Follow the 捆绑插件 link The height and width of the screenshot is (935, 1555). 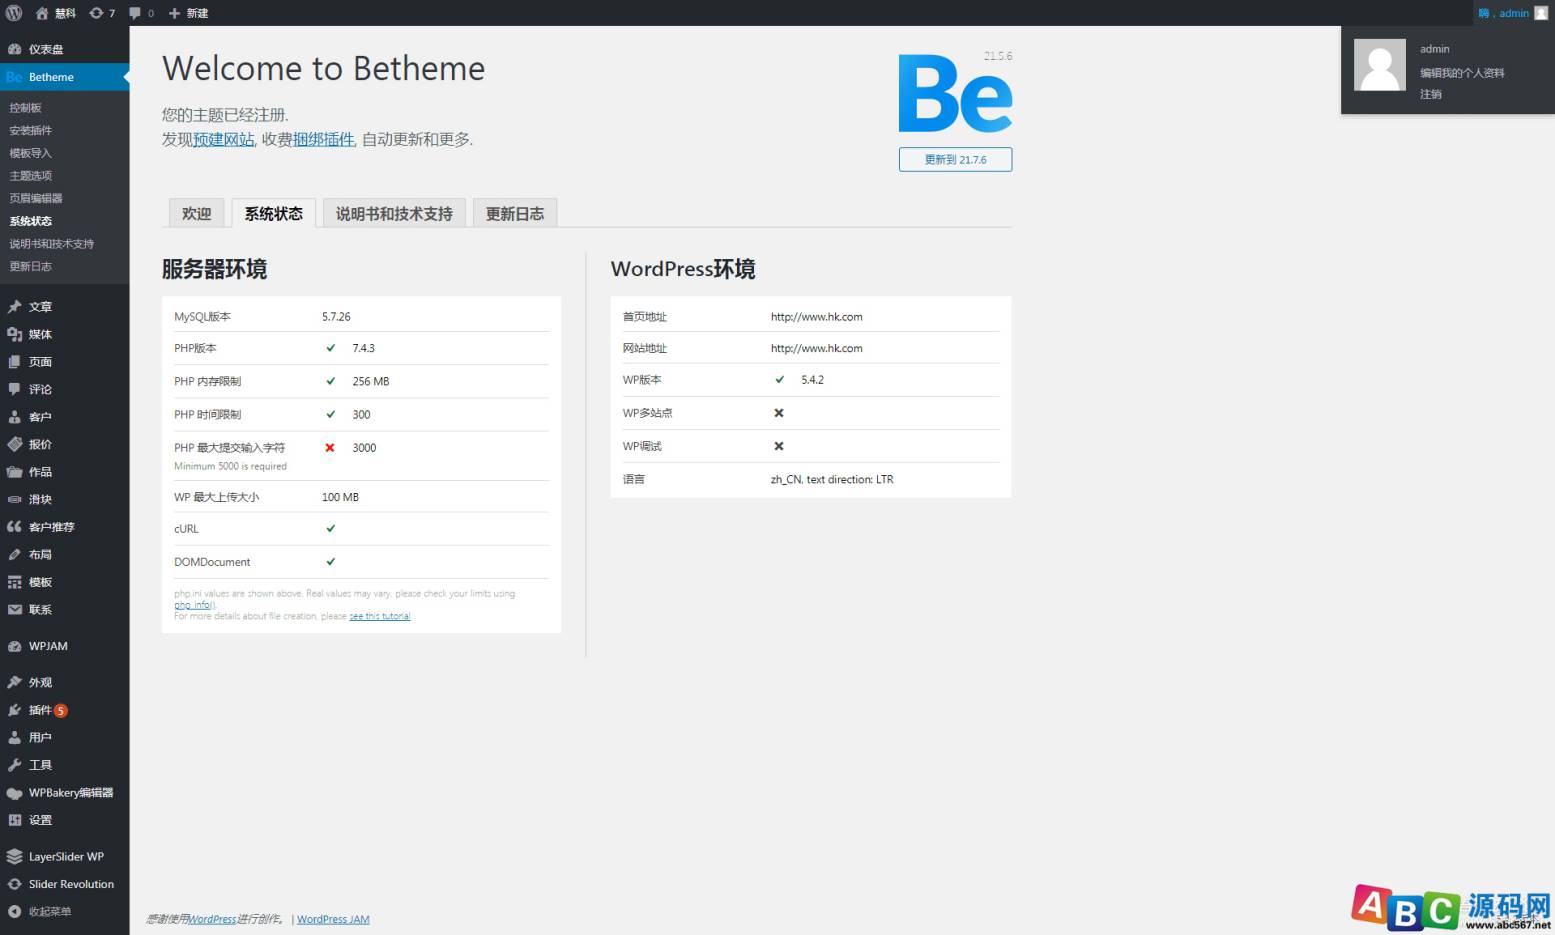(x=324, y=139)
